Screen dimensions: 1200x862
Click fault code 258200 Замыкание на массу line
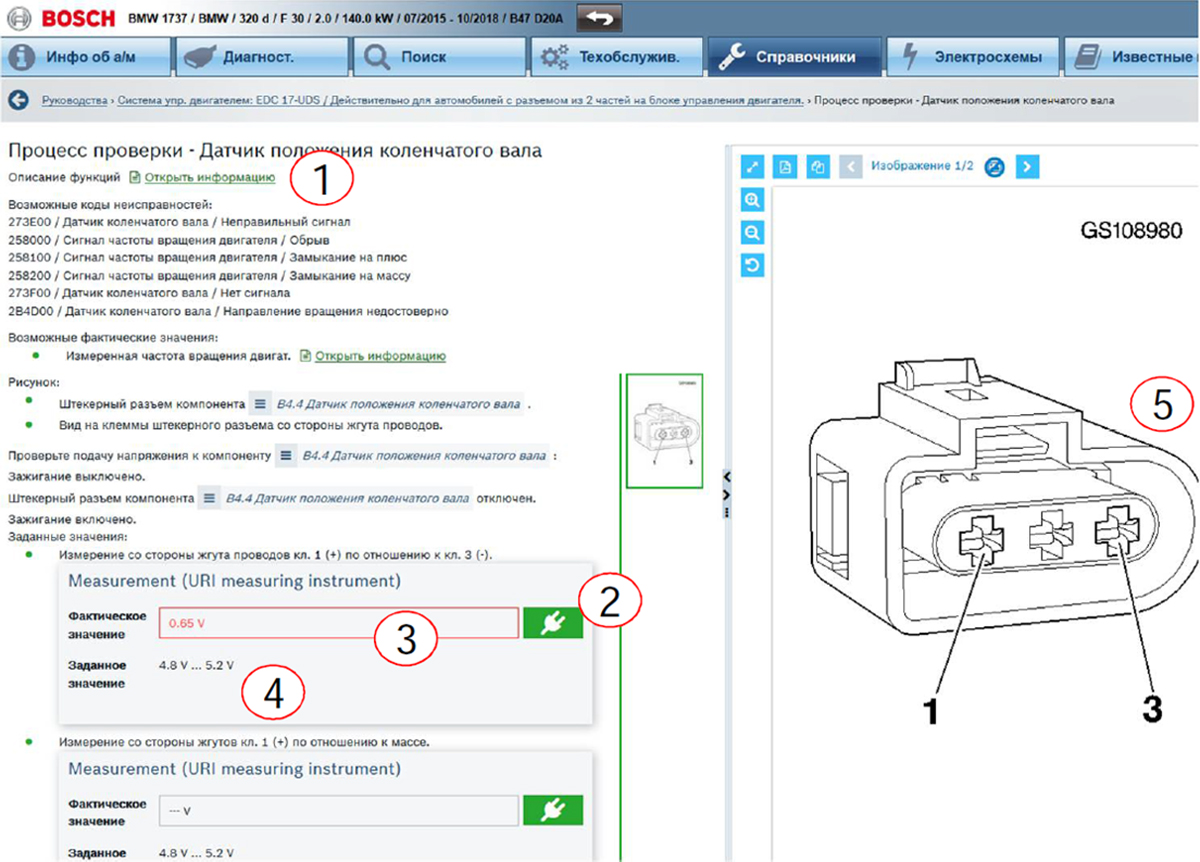pos(209,275)
